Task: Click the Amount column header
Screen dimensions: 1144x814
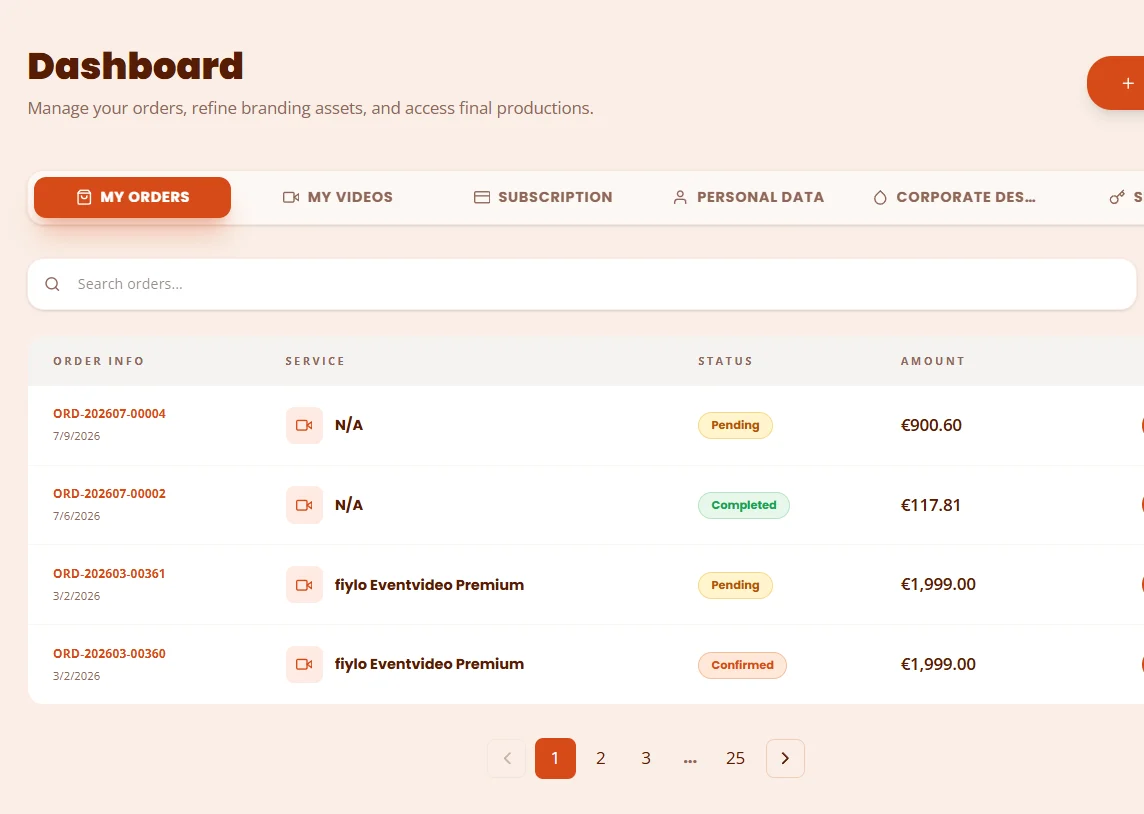Action: point(932,361)
